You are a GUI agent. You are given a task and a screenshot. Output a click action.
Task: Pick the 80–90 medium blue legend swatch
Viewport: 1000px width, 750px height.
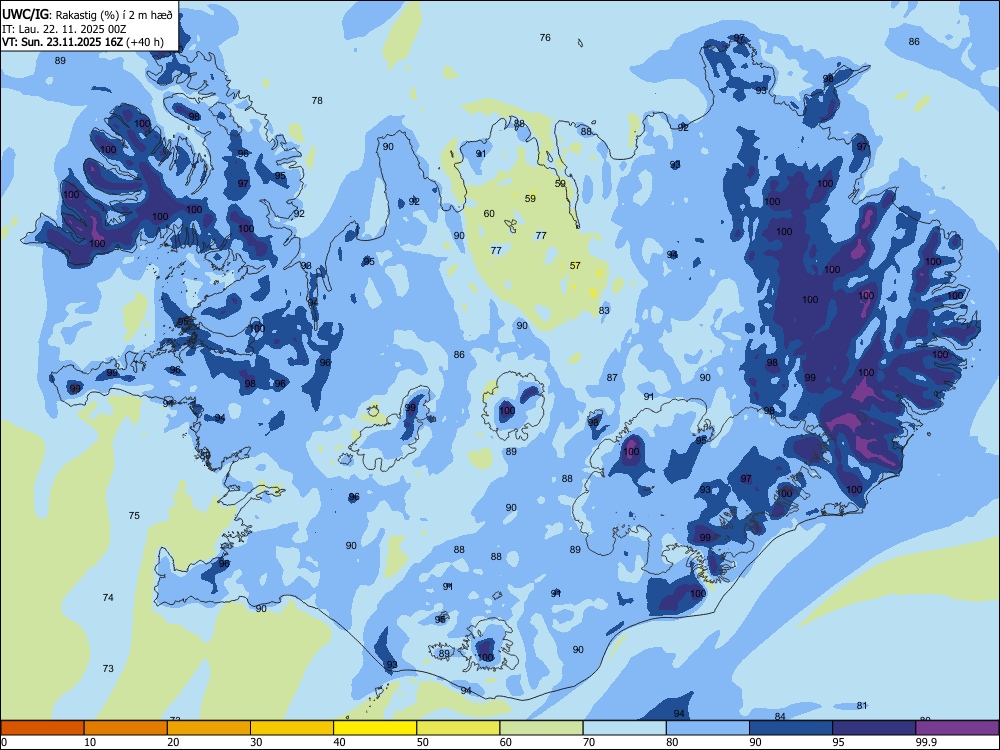coord(708,728)
